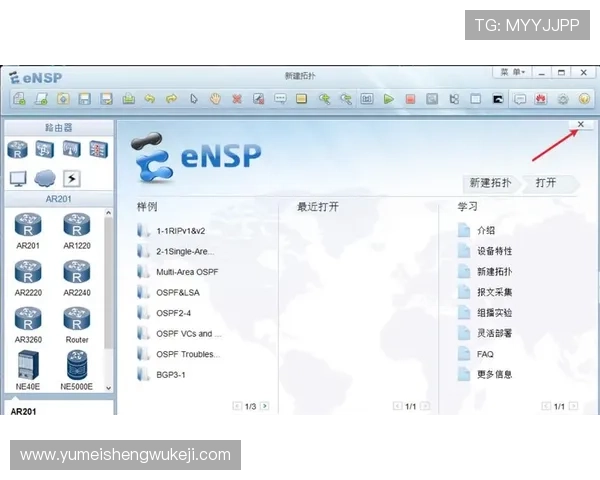600x480 pixels.
Task: Click the show all interfaces icon
Action: (x=454, y=99)
